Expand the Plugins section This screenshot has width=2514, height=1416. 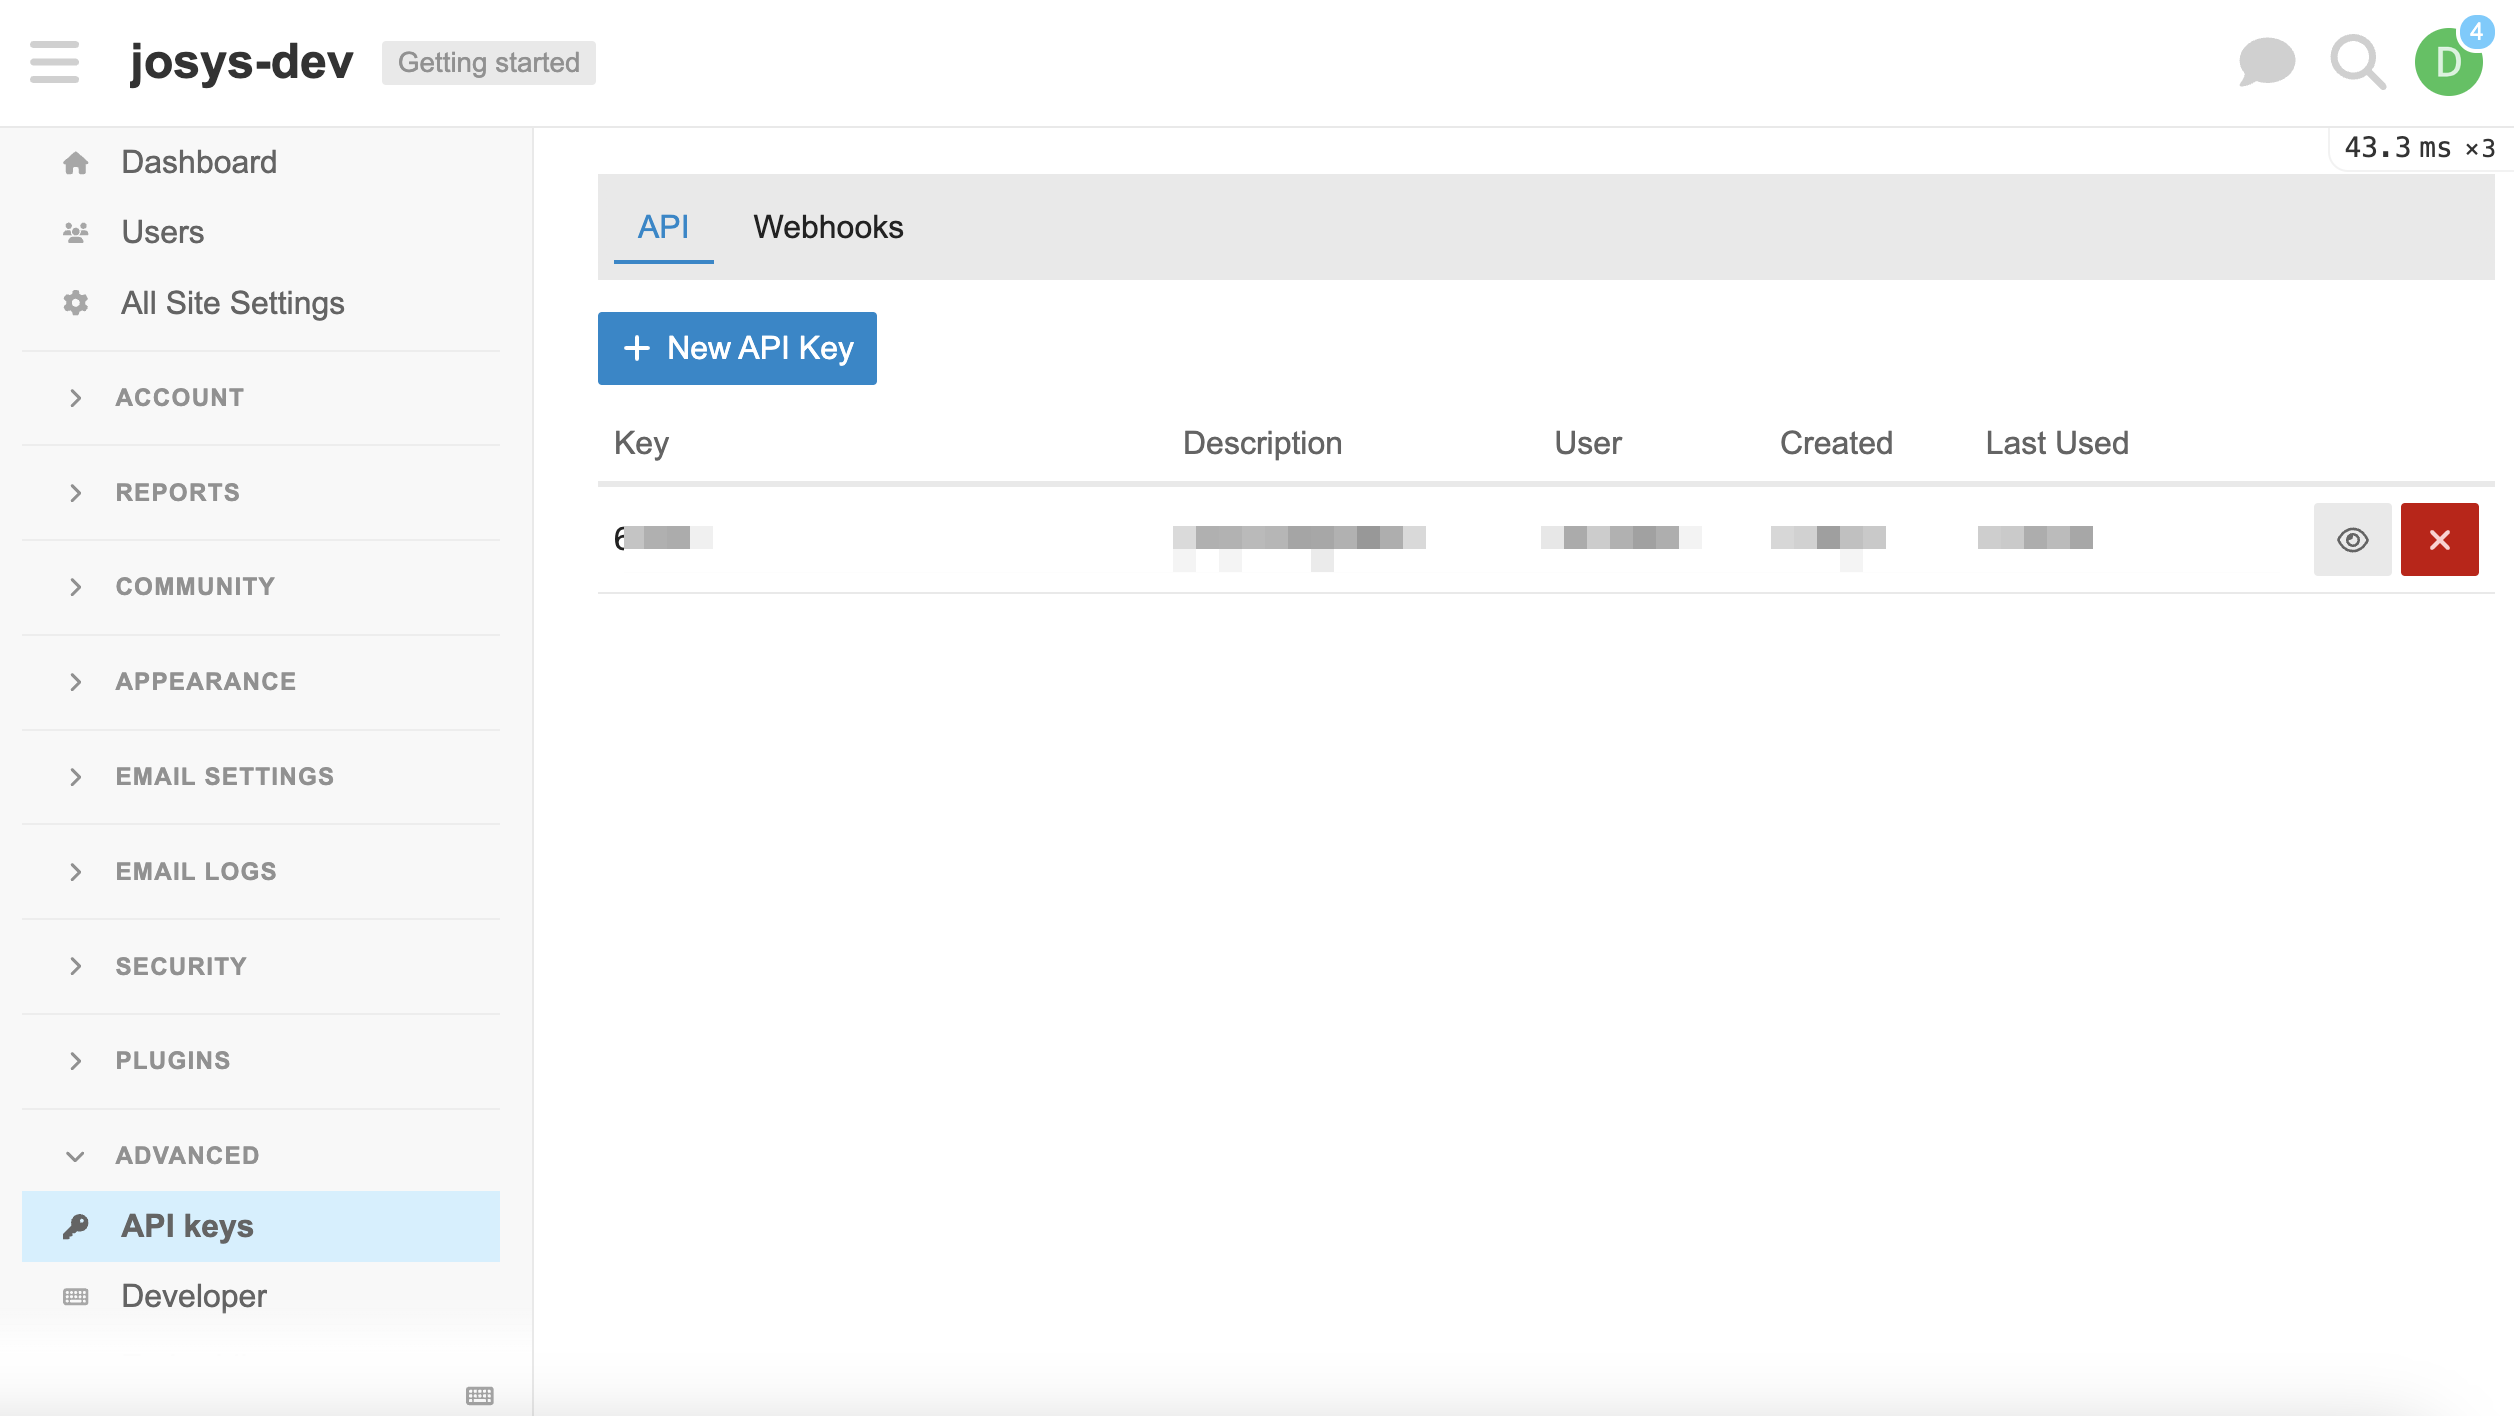point(173,1060)
